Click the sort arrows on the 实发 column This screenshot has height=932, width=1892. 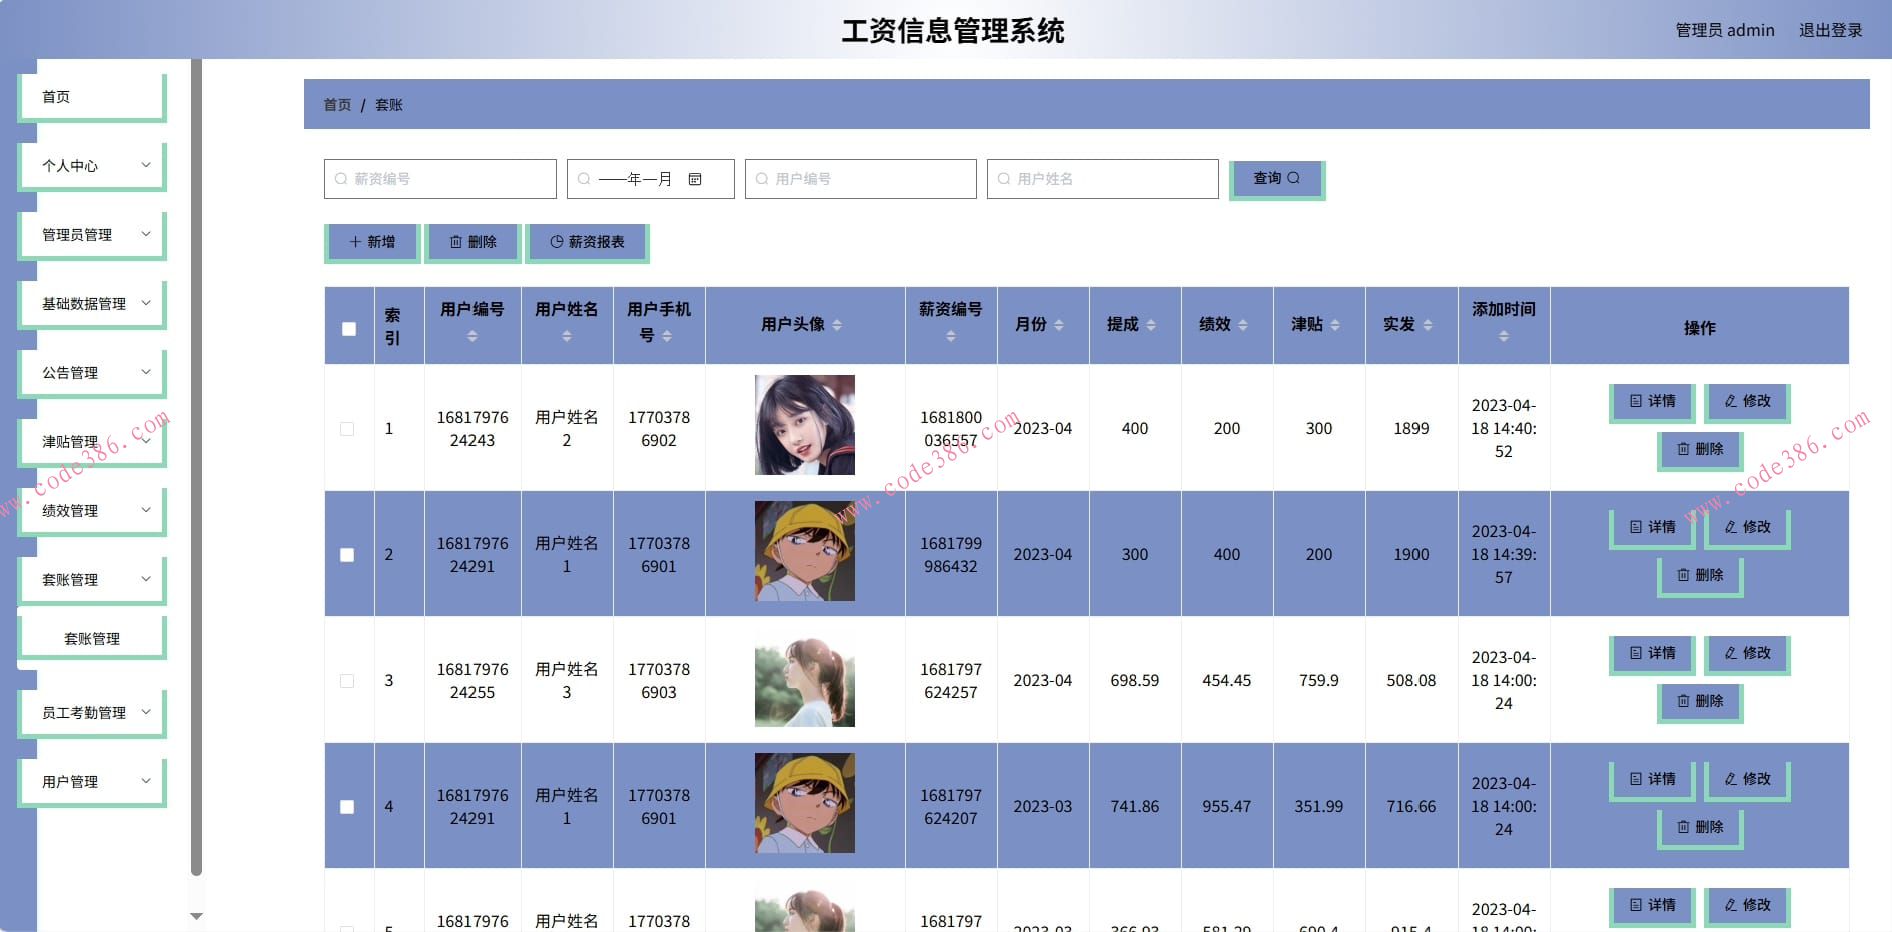pyautogui.click(x=1428, y=325)
